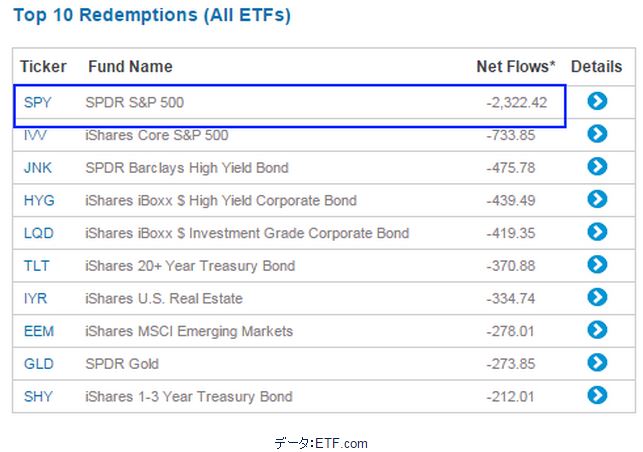Click details arrow icon for IVV
The image size is (643, 452).
597,134
